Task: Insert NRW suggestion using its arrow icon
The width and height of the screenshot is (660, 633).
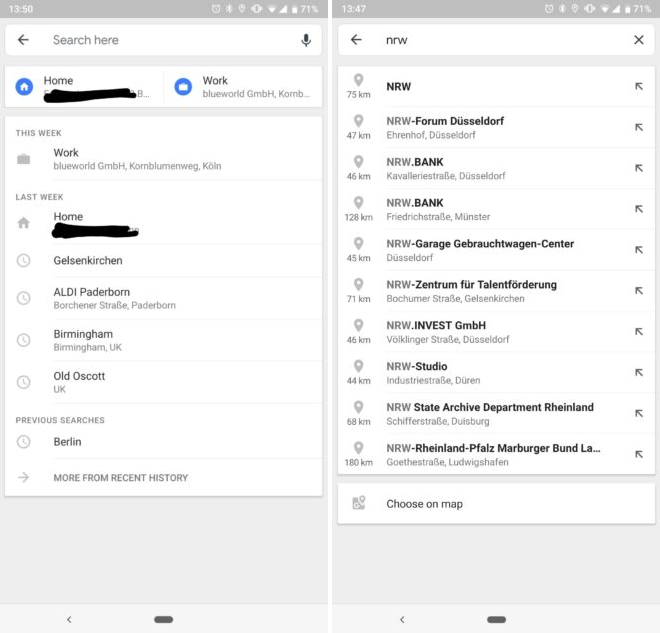Action: (x=639, y=86)
